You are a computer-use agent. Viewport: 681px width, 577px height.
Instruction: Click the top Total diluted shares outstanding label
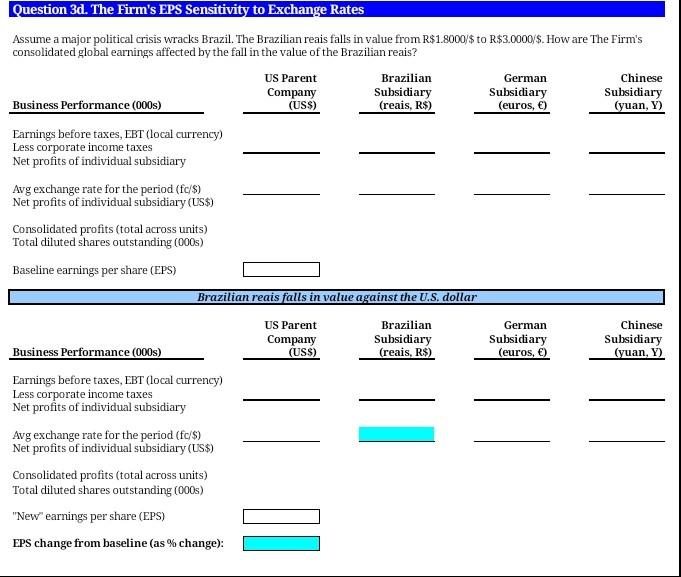tap(108, 242)
